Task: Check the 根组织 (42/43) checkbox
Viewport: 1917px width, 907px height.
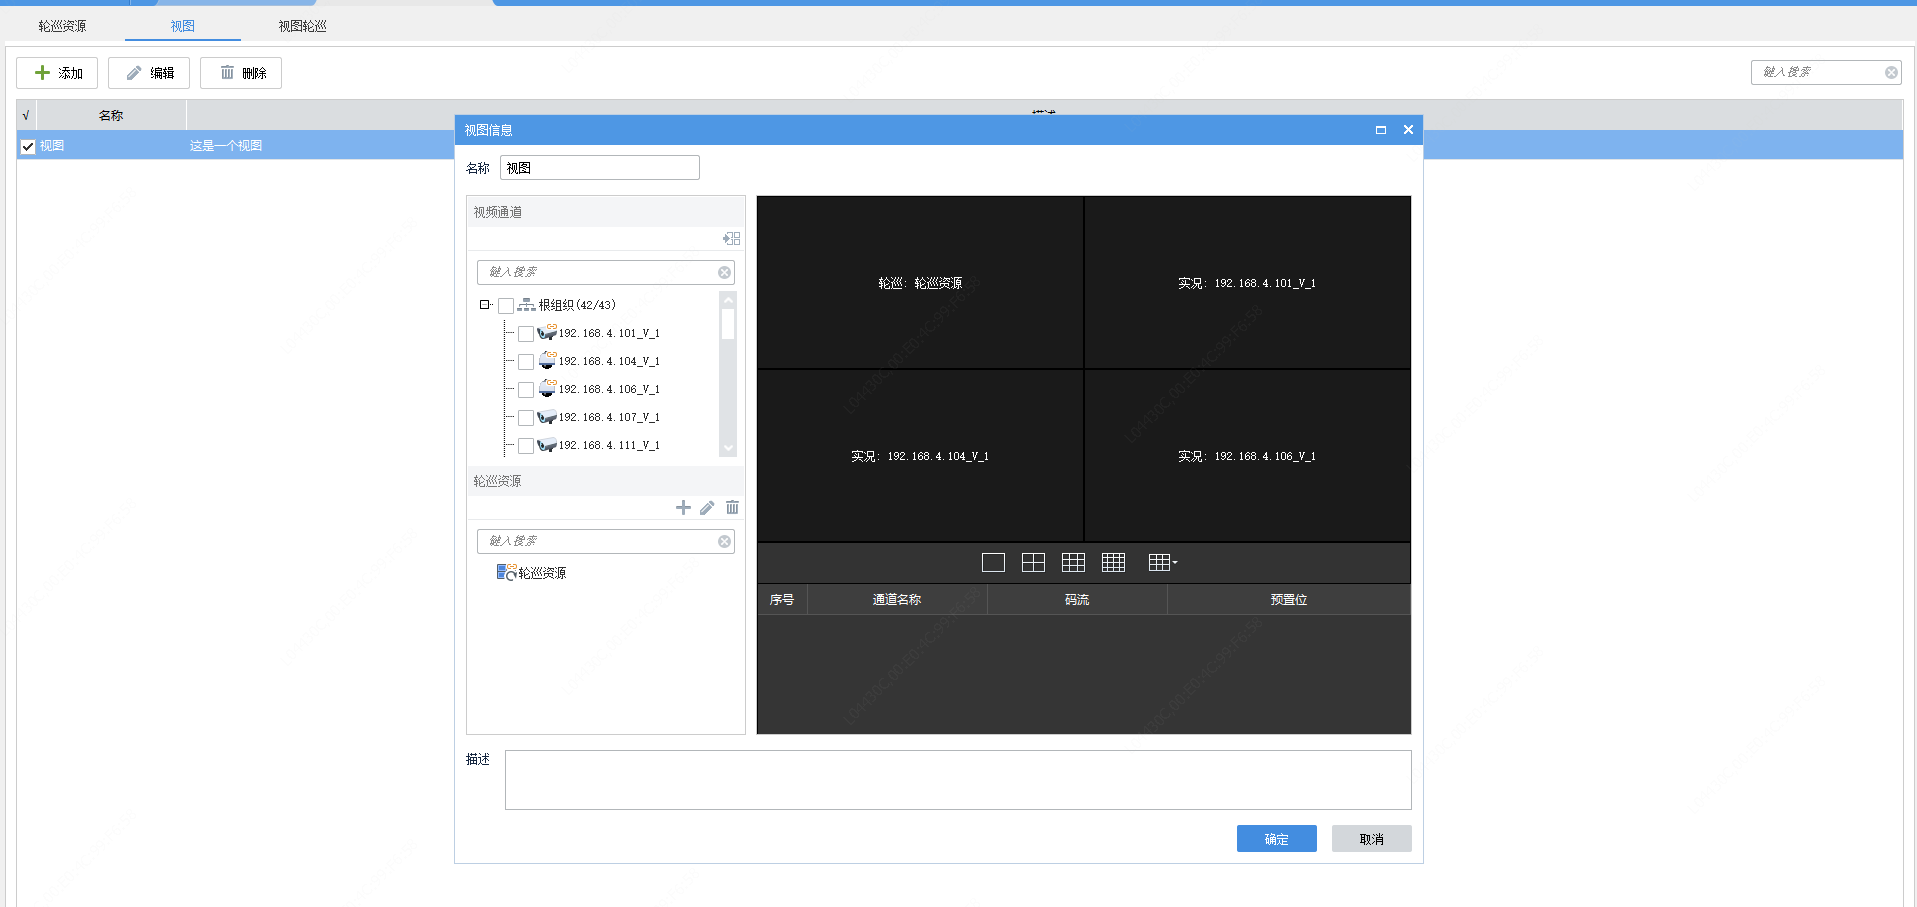Action: [506, 306]
